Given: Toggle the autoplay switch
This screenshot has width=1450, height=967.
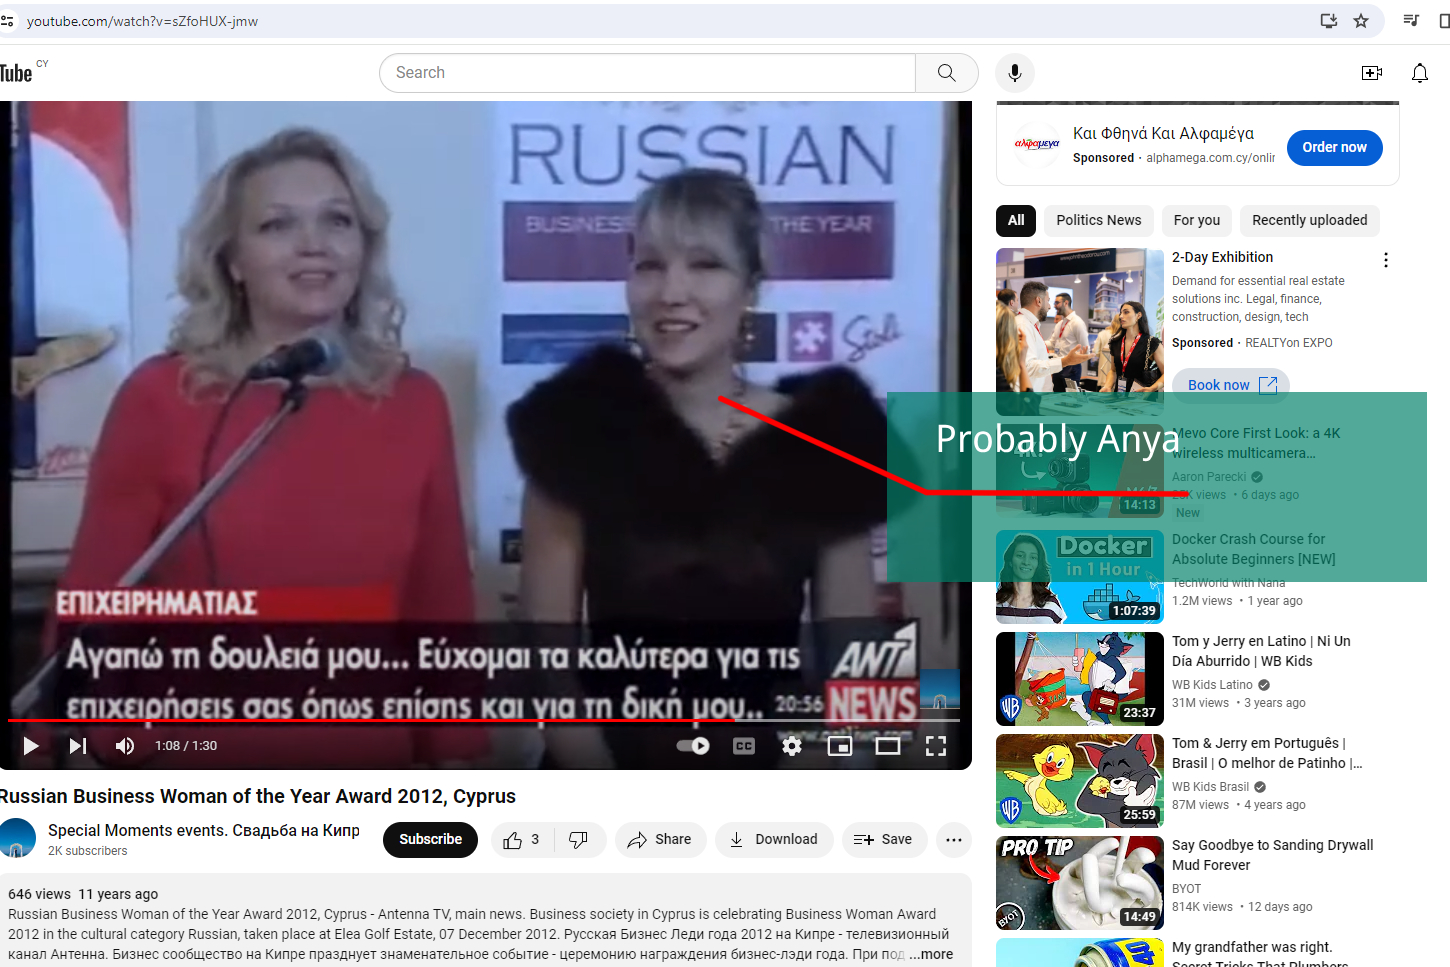Looking at the screenshot, I should click(x=693, y=746).
